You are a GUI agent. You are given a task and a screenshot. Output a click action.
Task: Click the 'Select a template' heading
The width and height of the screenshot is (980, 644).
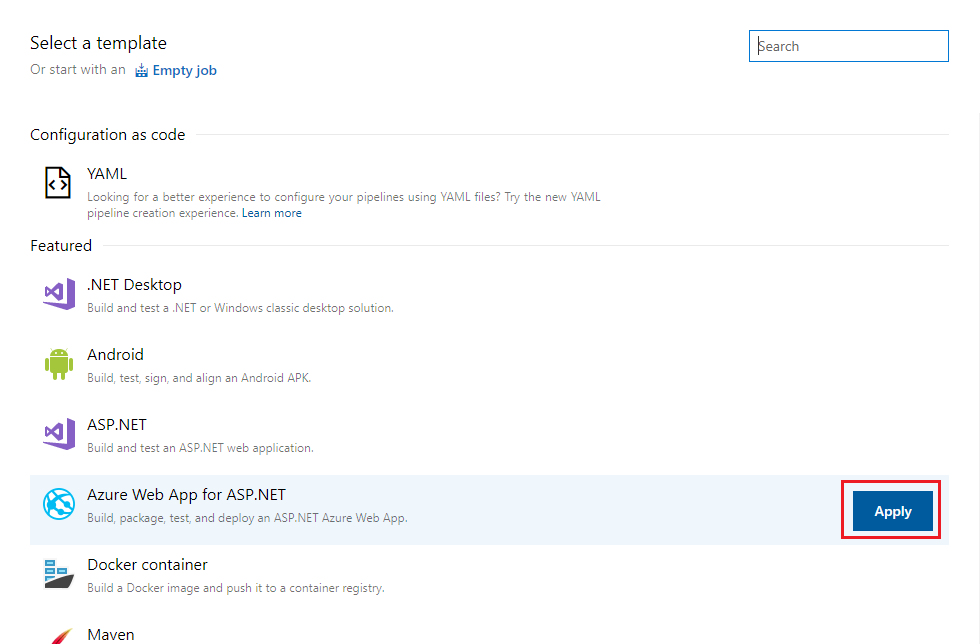pos(98,43)
